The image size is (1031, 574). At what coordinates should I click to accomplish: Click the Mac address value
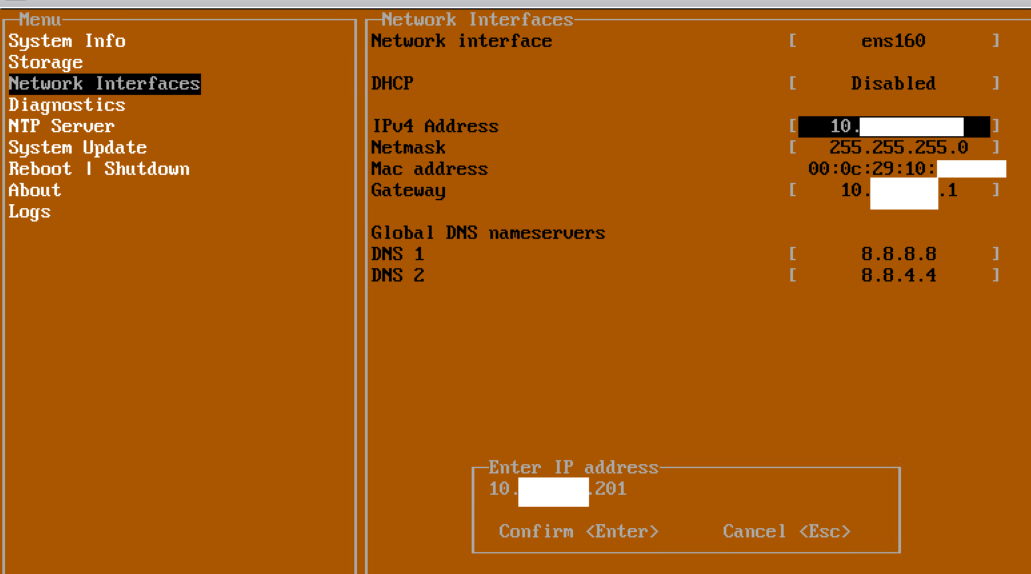(905, 169)
